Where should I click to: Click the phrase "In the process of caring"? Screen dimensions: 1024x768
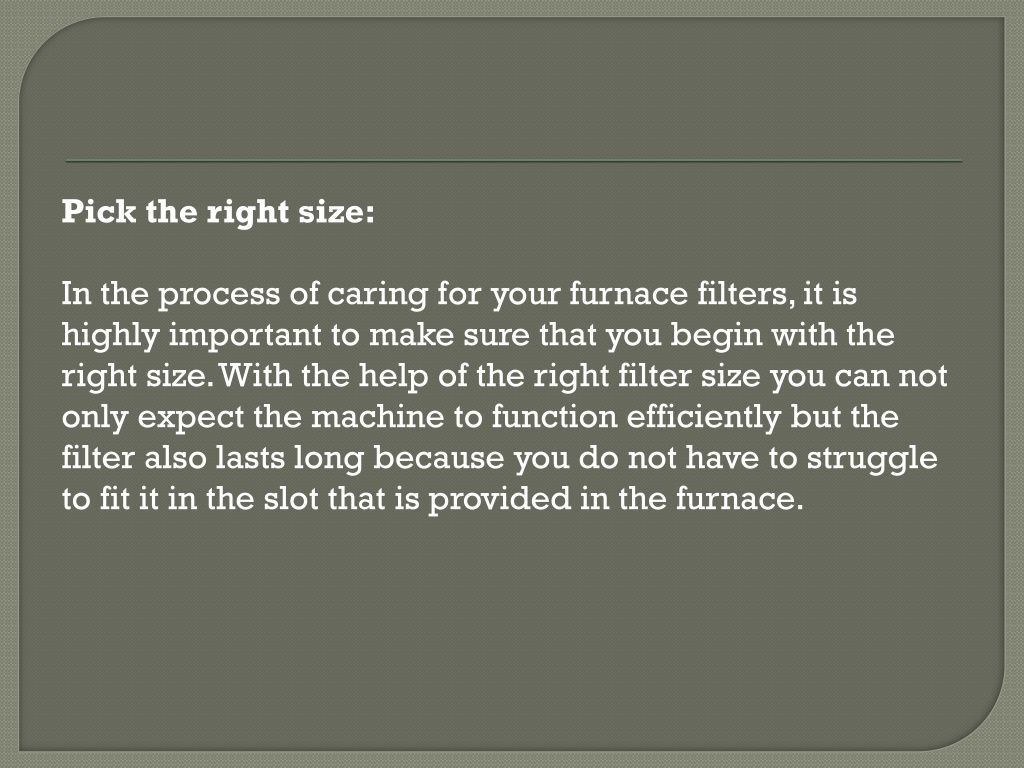[x=244, y=294]
